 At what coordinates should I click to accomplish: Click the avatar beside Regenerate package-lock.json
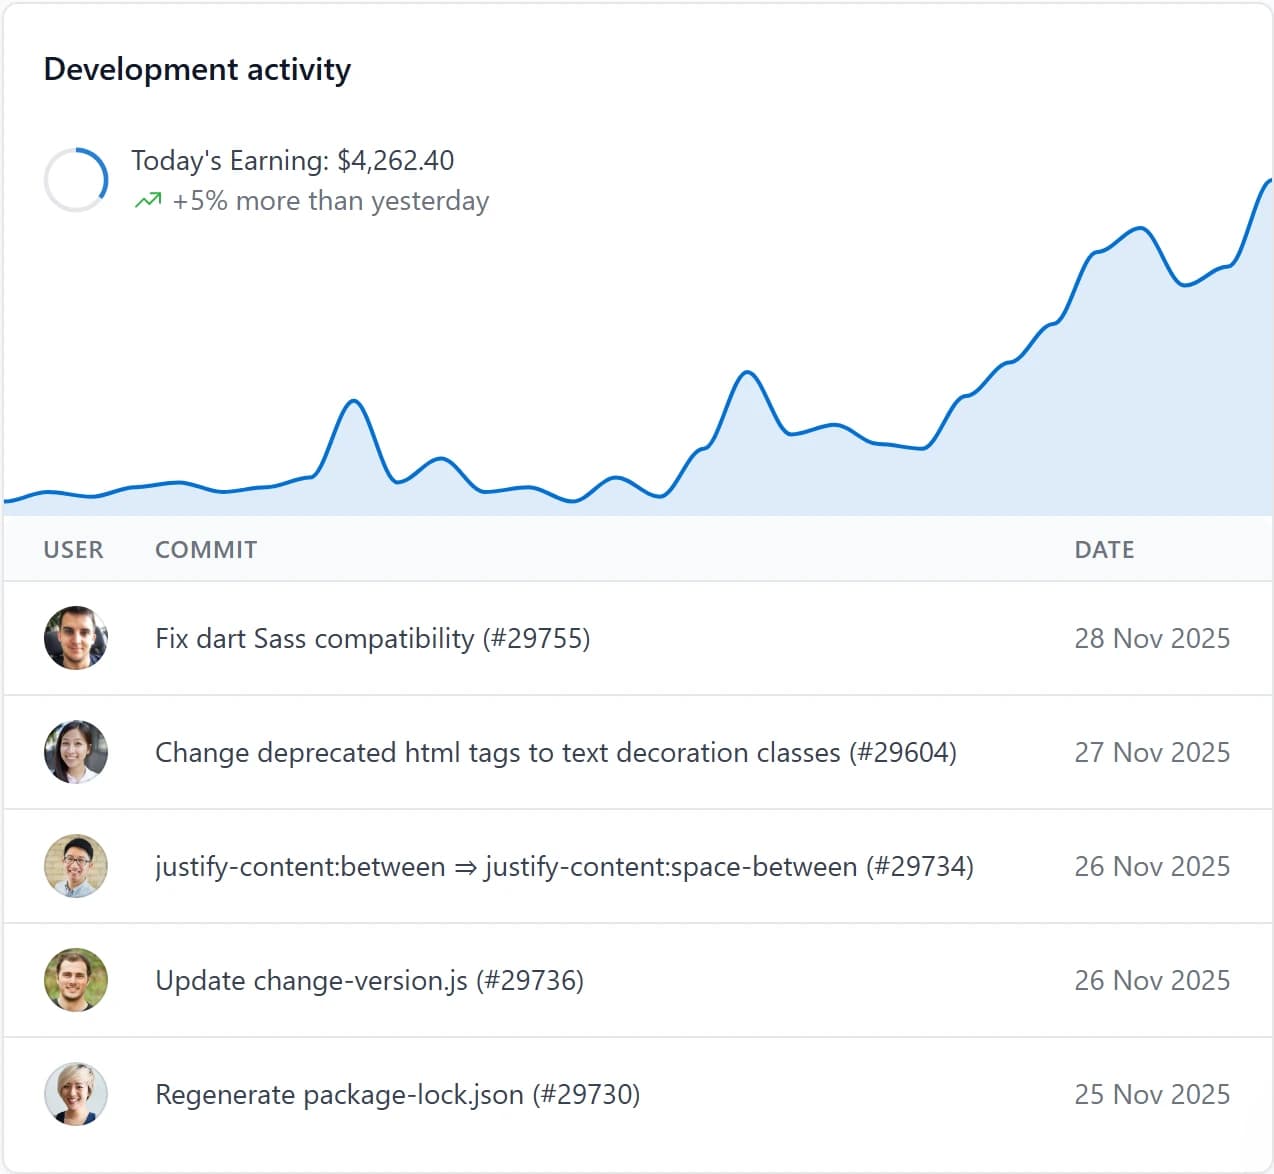tap(76, 1094)
